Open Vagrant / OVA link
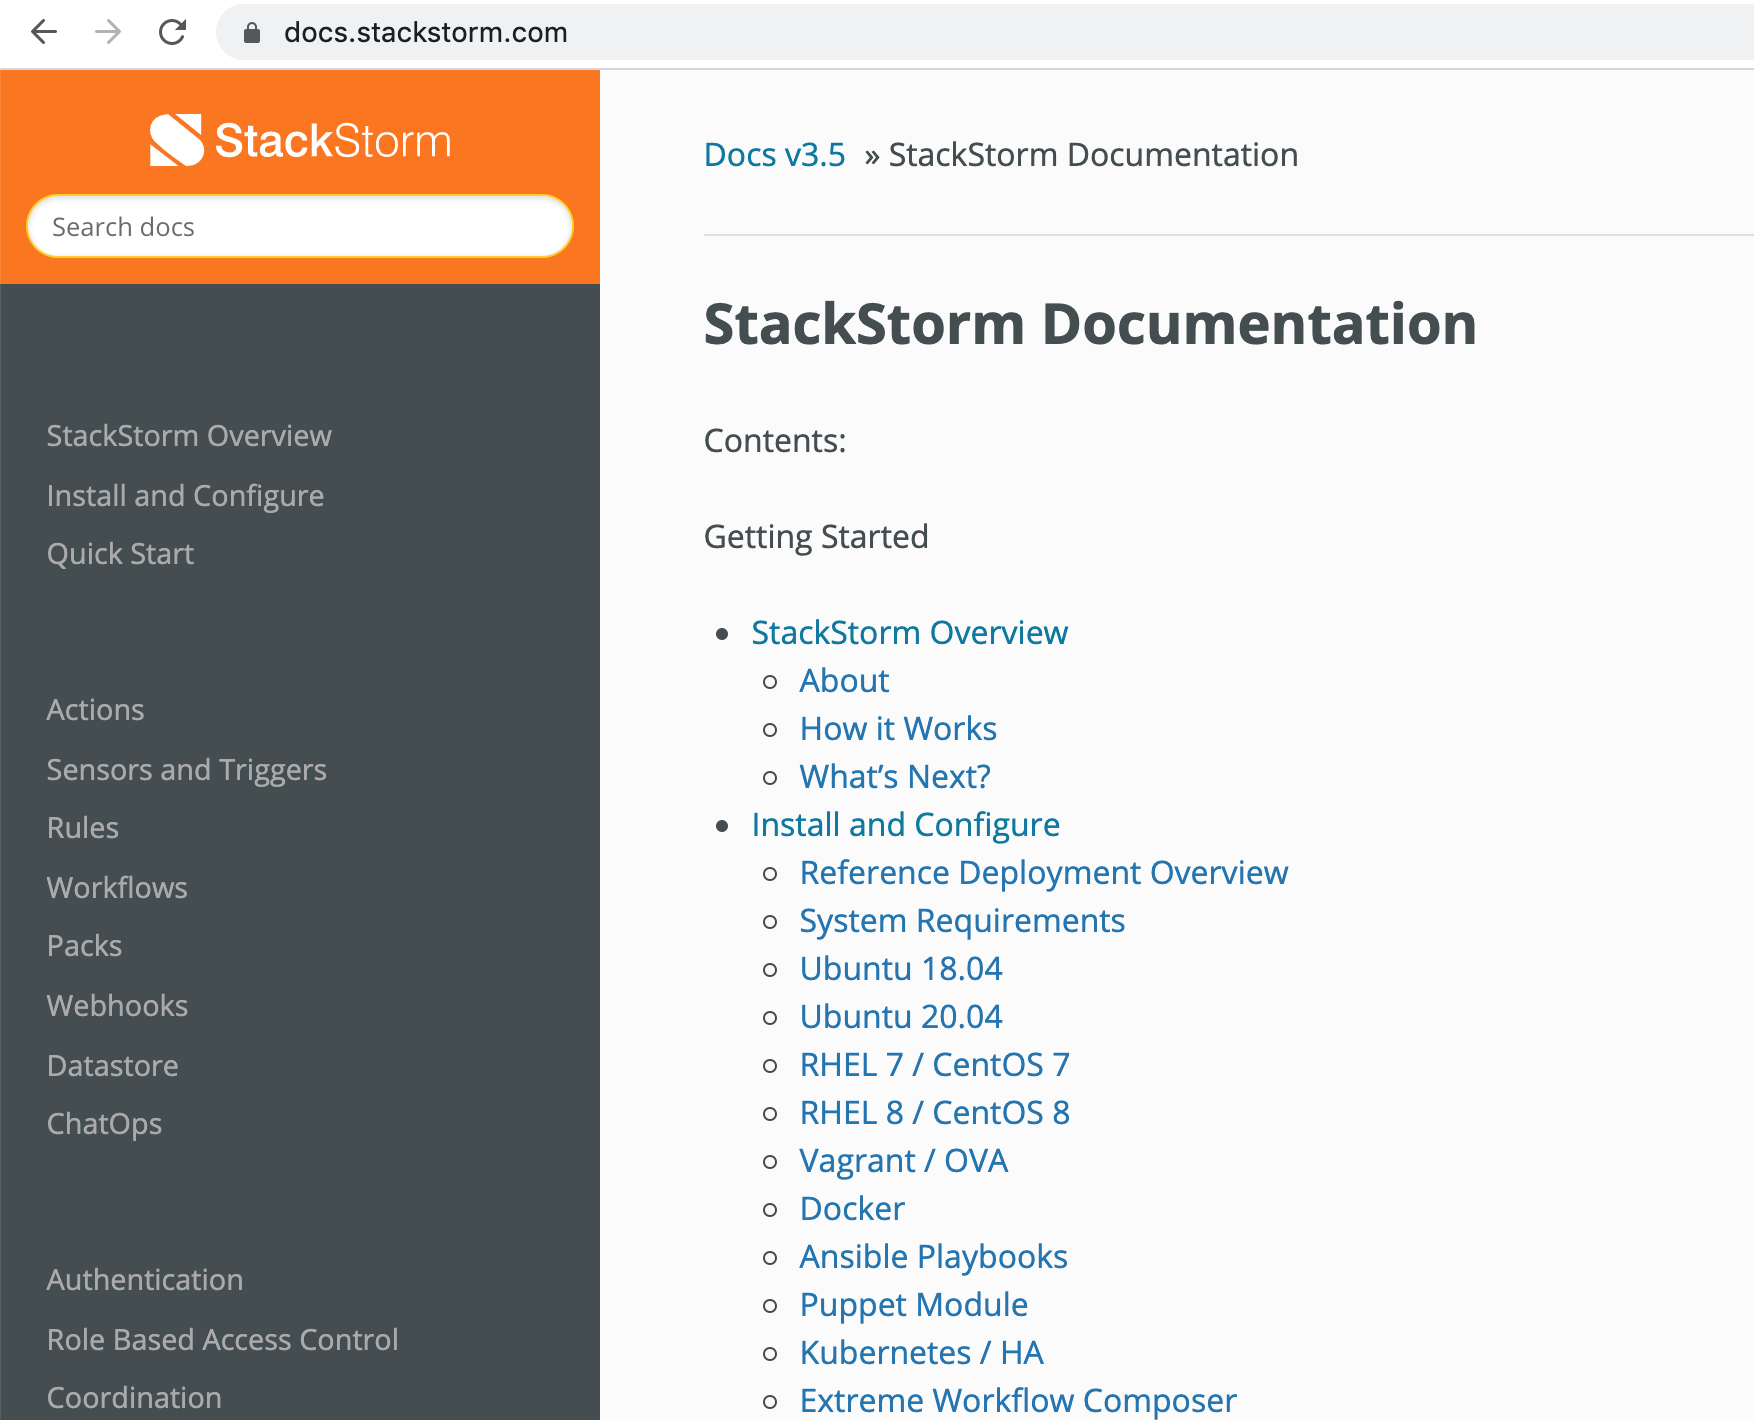 point(904,1161)
